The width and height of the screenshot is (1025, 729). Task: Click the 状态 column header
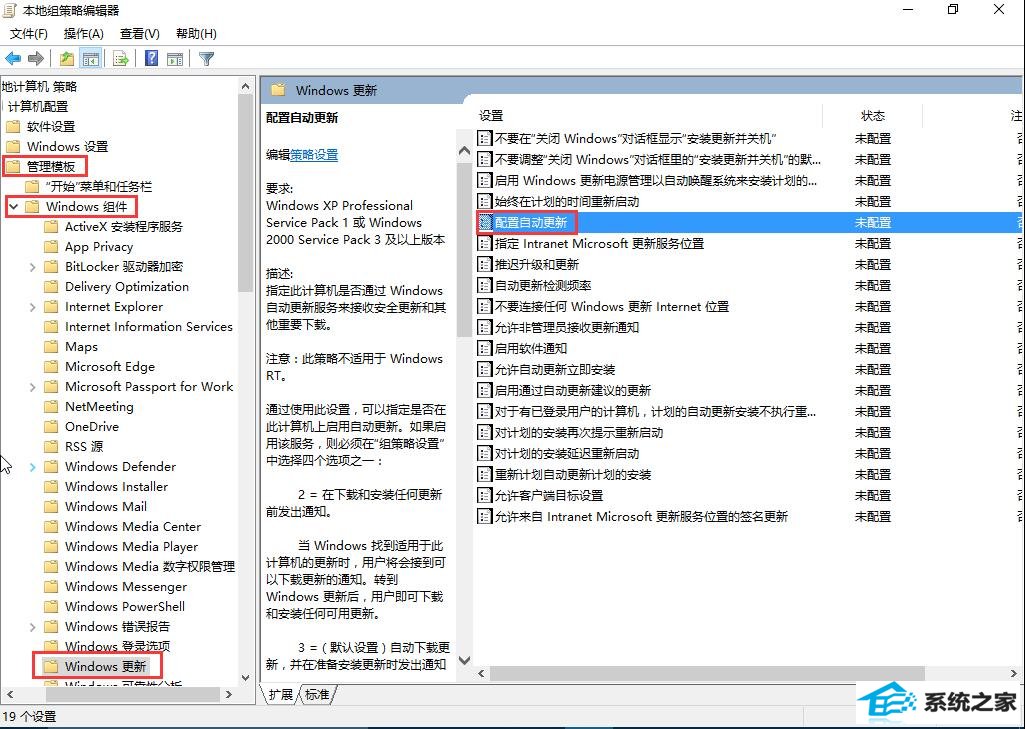873,116
